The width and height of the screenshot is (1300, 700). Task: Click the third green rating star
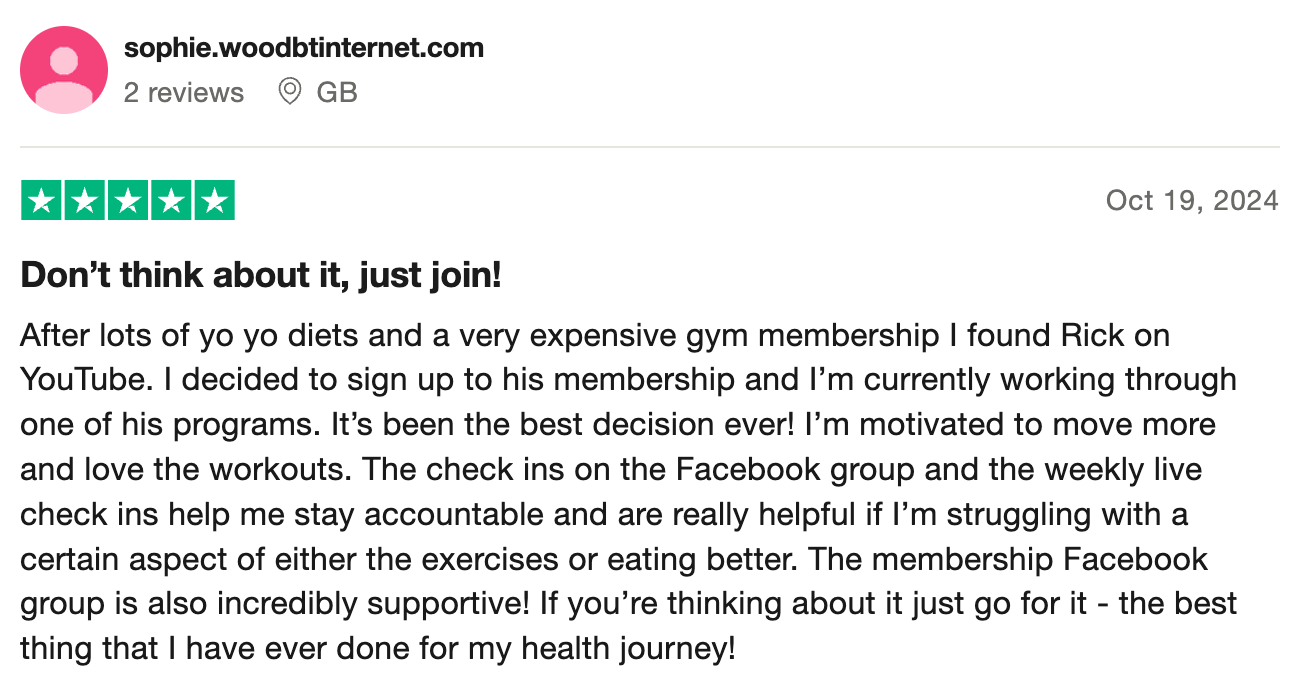pos(127,201)
